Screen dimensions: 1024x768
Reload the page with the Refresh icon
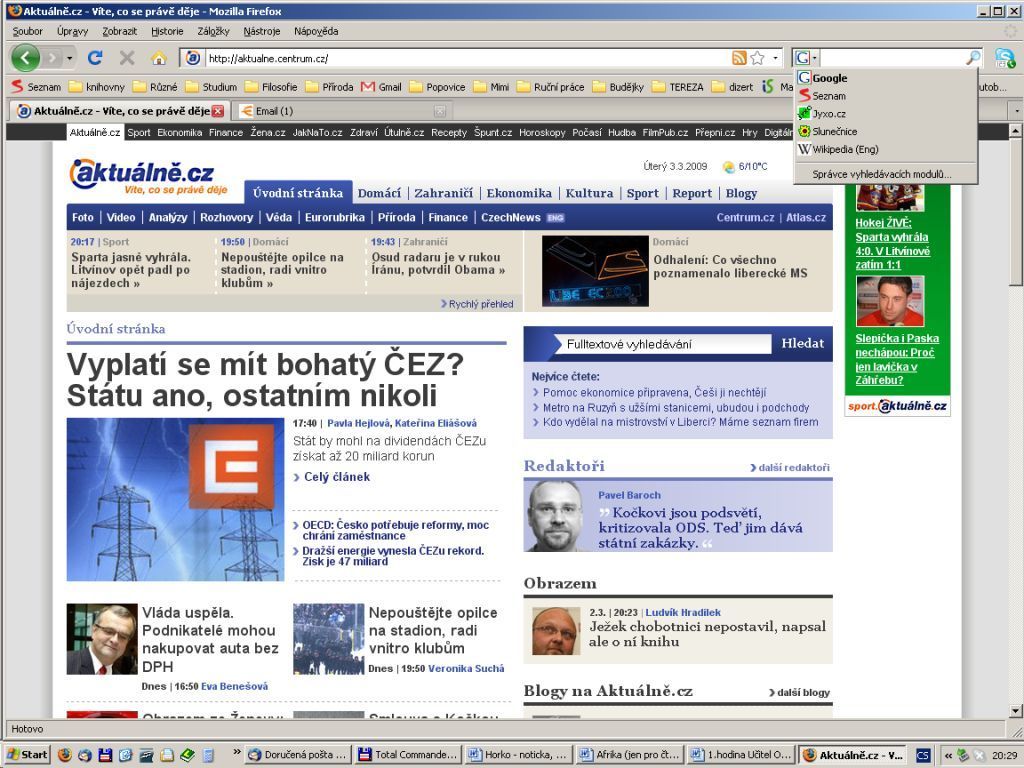point(95,58)
